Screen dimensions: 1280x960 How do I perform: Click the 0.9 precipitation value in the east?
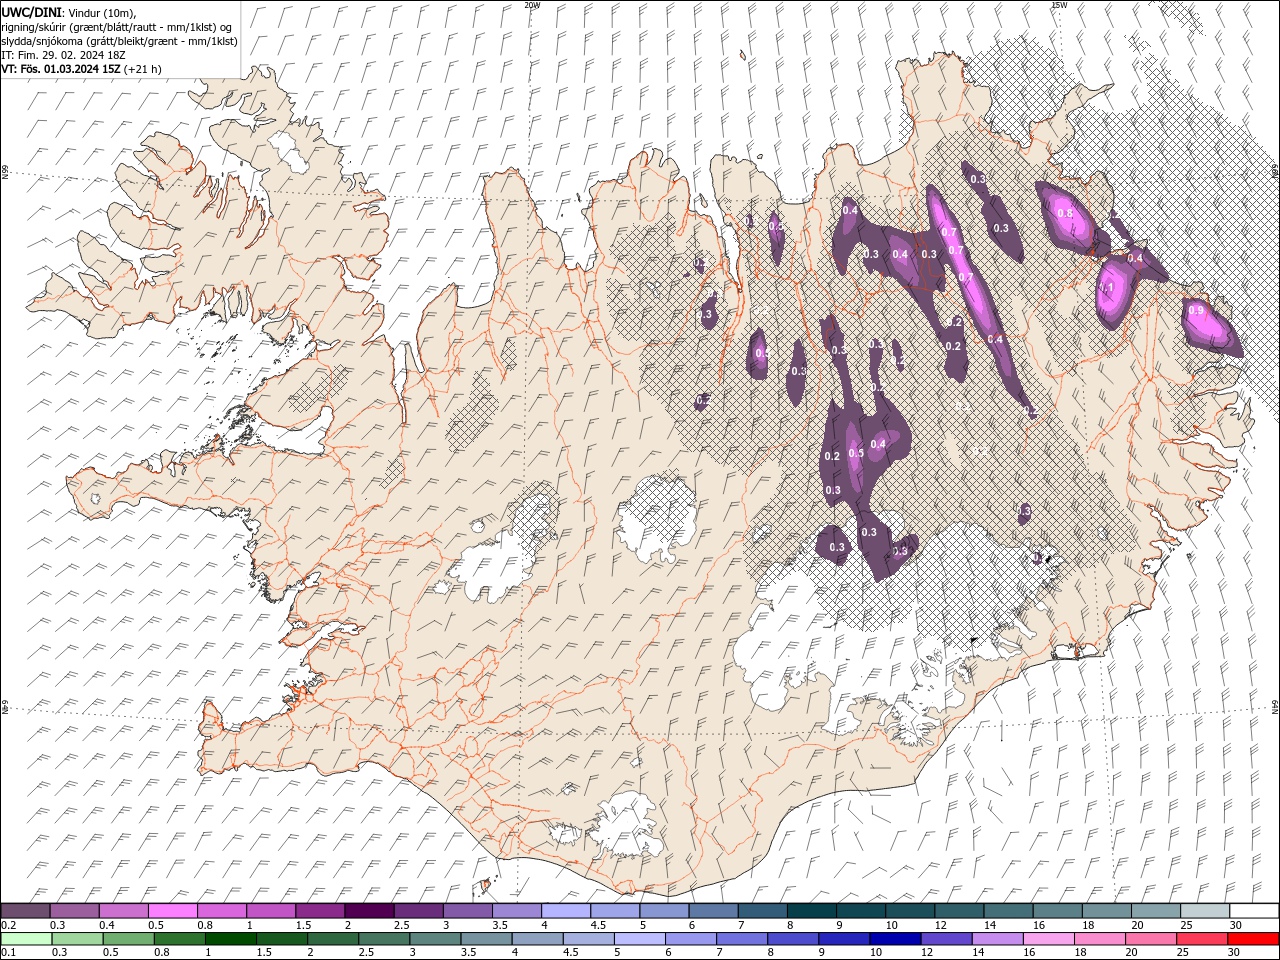click(x=1196, y=311)
